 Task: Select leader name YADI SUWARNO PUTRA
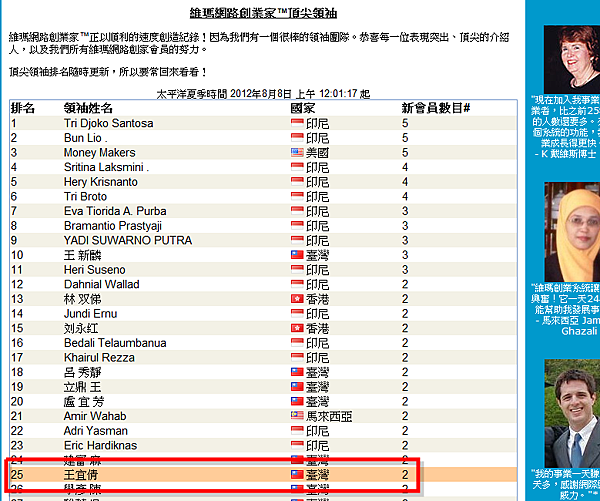point(128,240)
